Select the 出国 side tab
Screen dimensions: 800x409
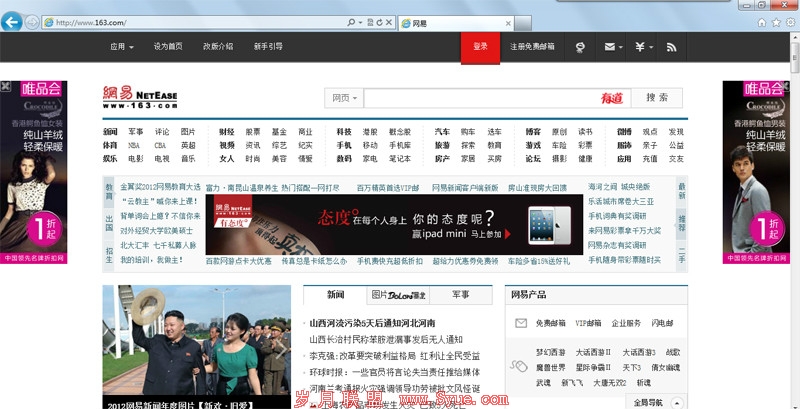coord(109,222)
